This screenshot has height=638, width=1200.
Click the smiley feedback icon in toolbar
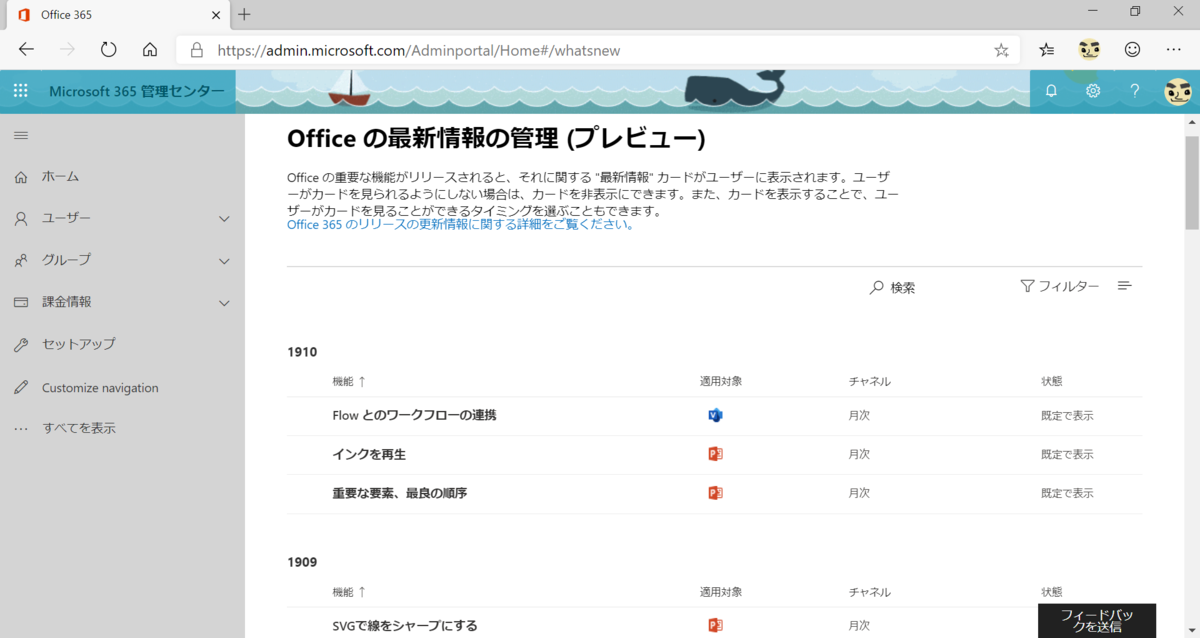(x=1132, y=49)
